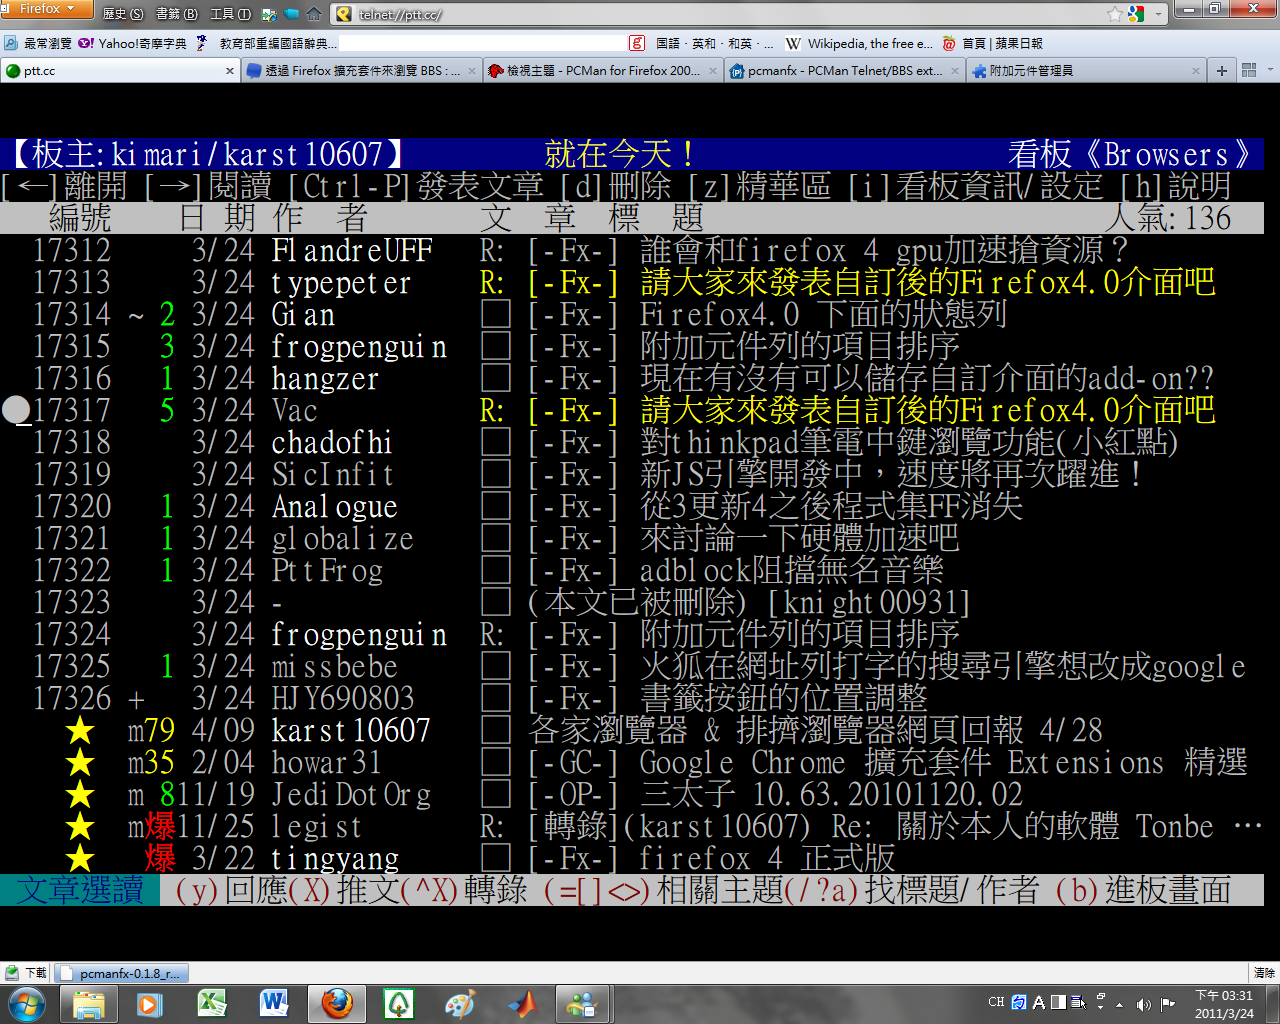Switch to the ptt.cc tab

pos(120,71)
